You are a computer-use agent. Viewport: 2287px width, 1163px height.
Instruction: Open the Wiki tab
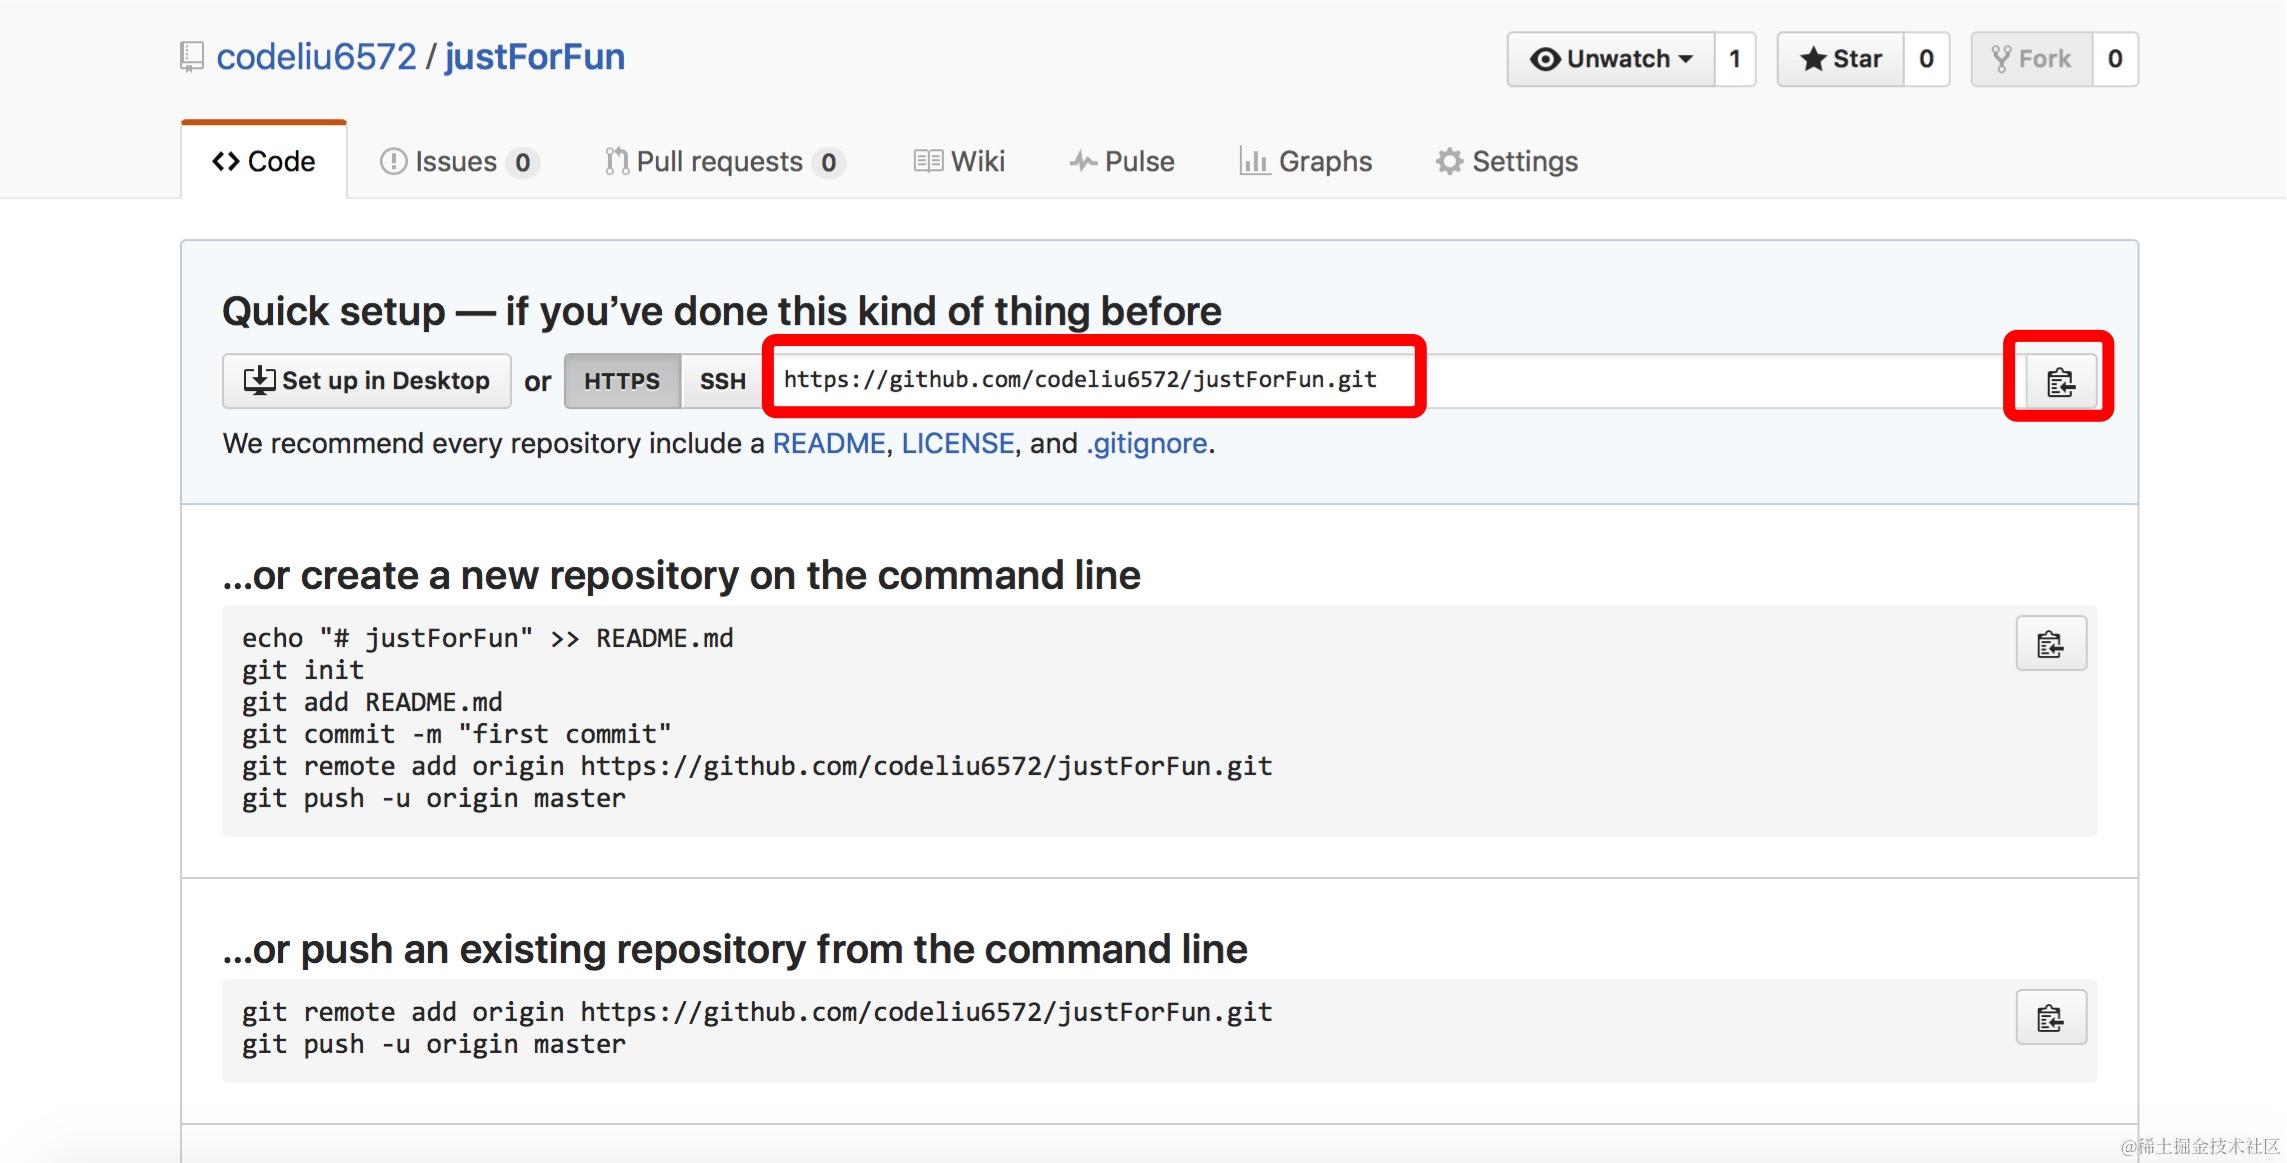pos(959,162)
